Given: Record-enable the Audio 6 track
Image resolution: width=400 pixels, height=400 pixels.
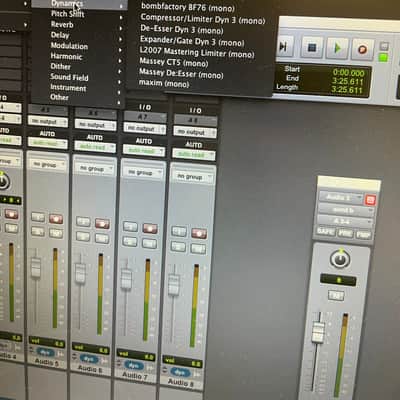Looking at the screenshot, I should (x=102, y=223).
